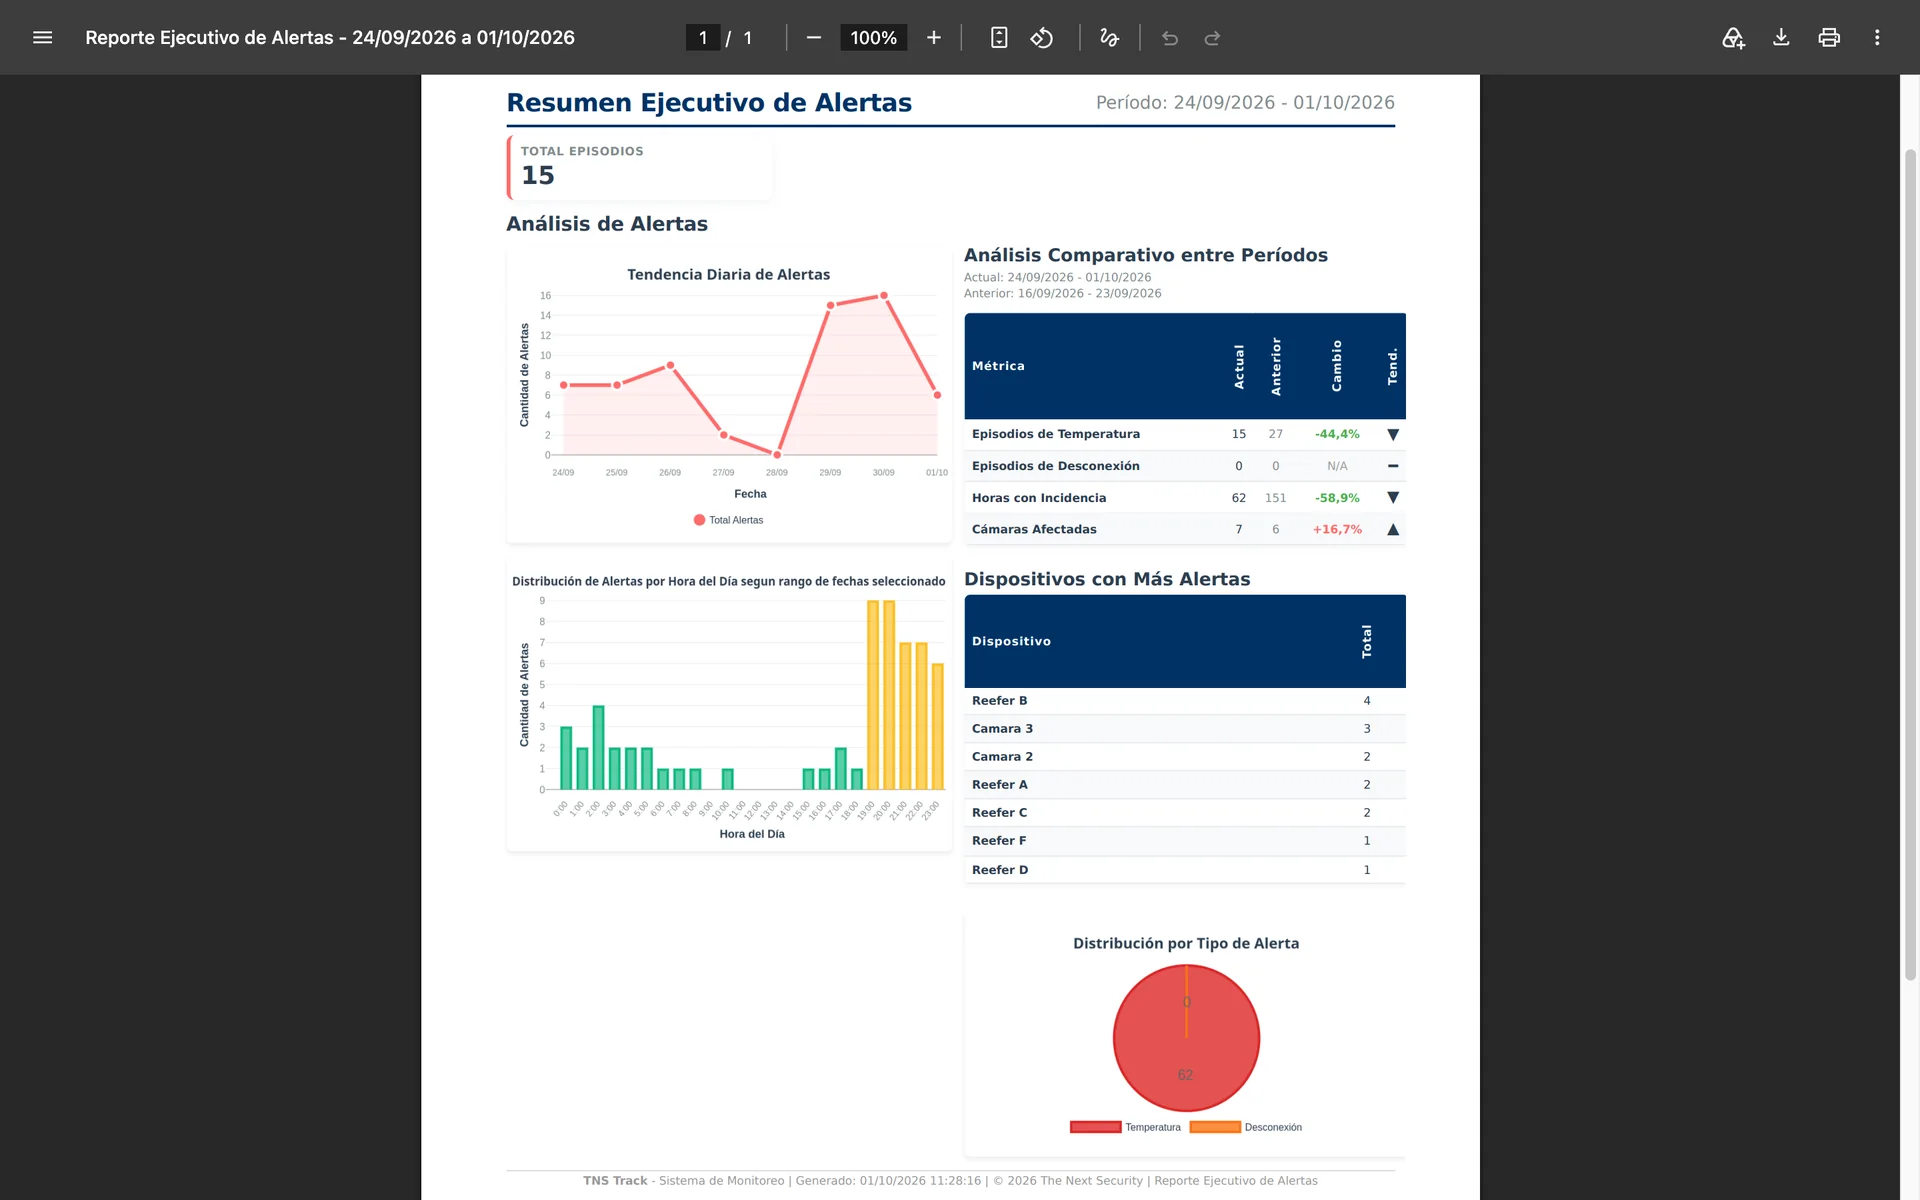
Task: Select the Camara 3 device row
Action: (1185, 729)
